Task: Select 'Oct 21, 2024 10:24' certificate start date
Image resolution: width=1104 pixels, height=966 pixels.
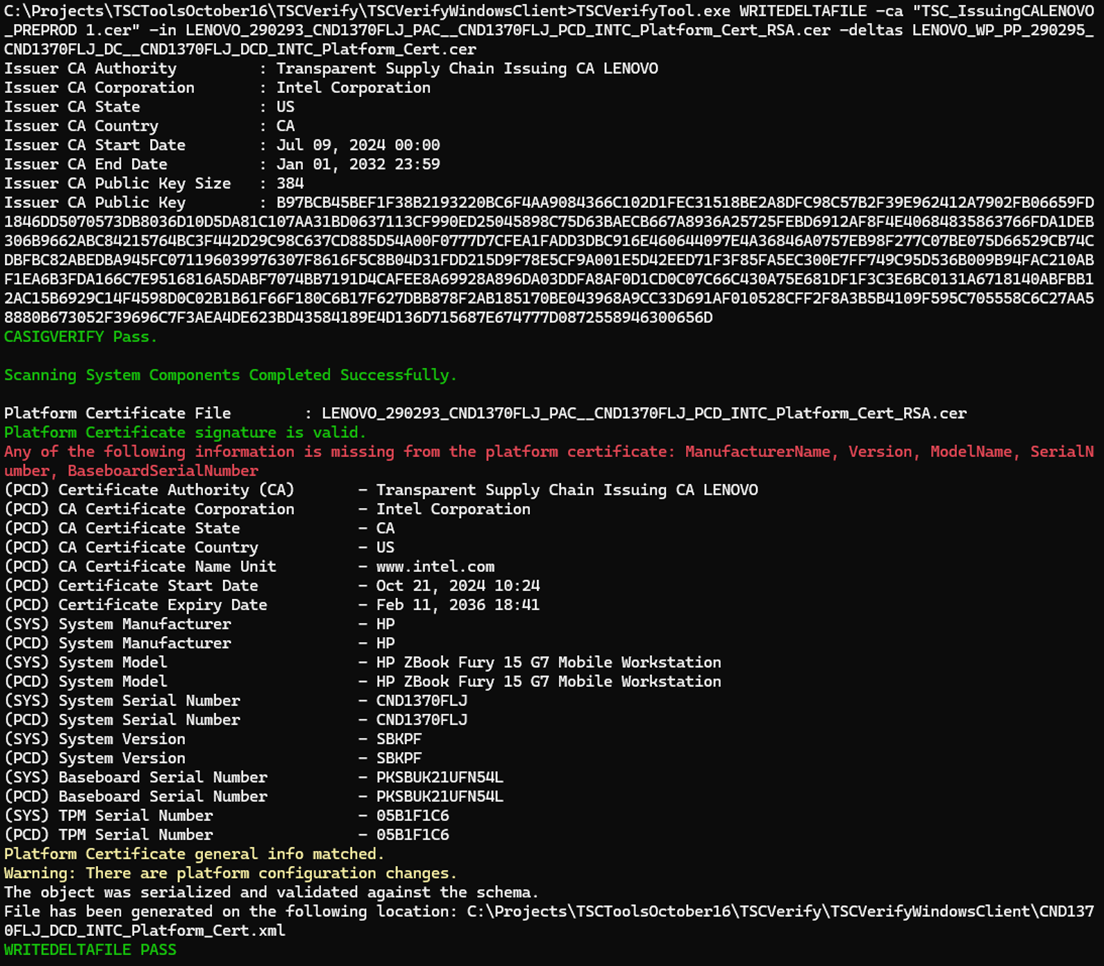Action: coord(458,585)
